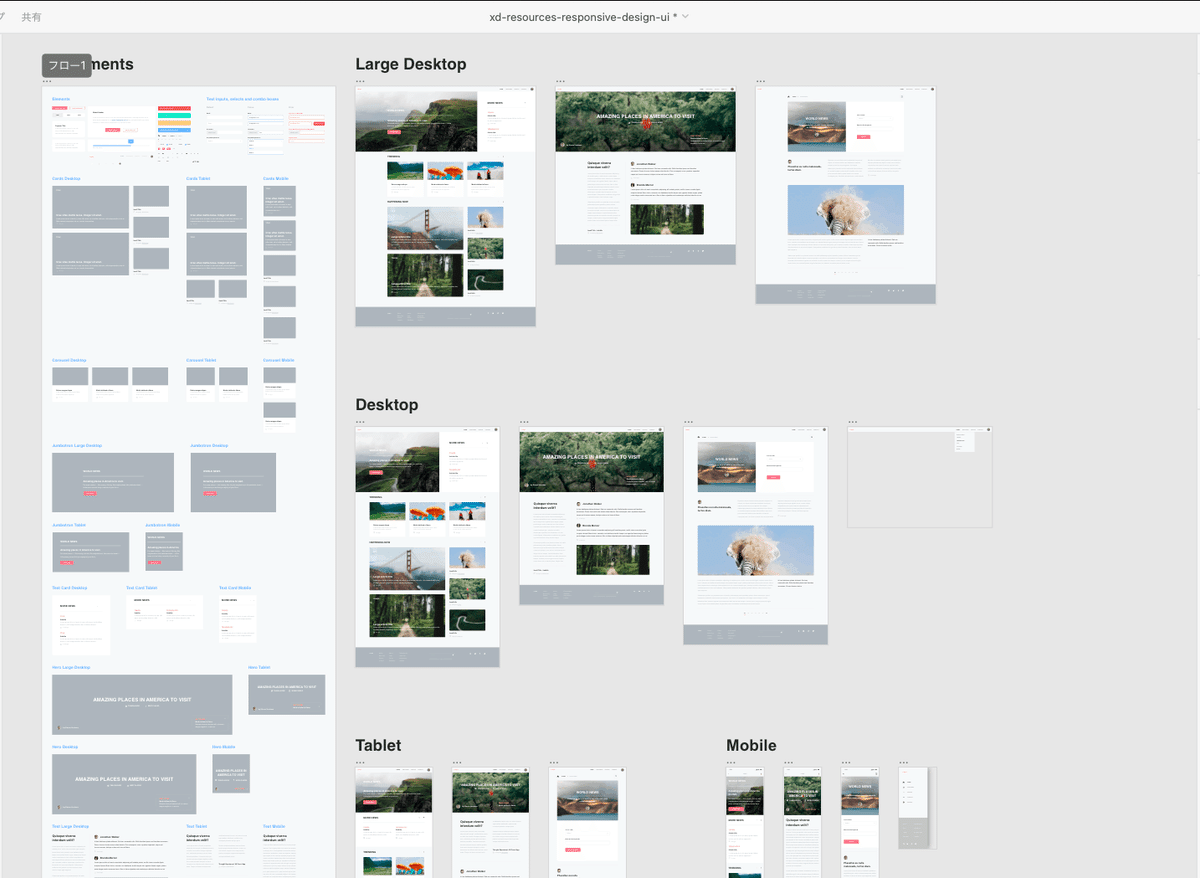
Task: Click the 'Hero Mobile' label
Action: point(224,747)
